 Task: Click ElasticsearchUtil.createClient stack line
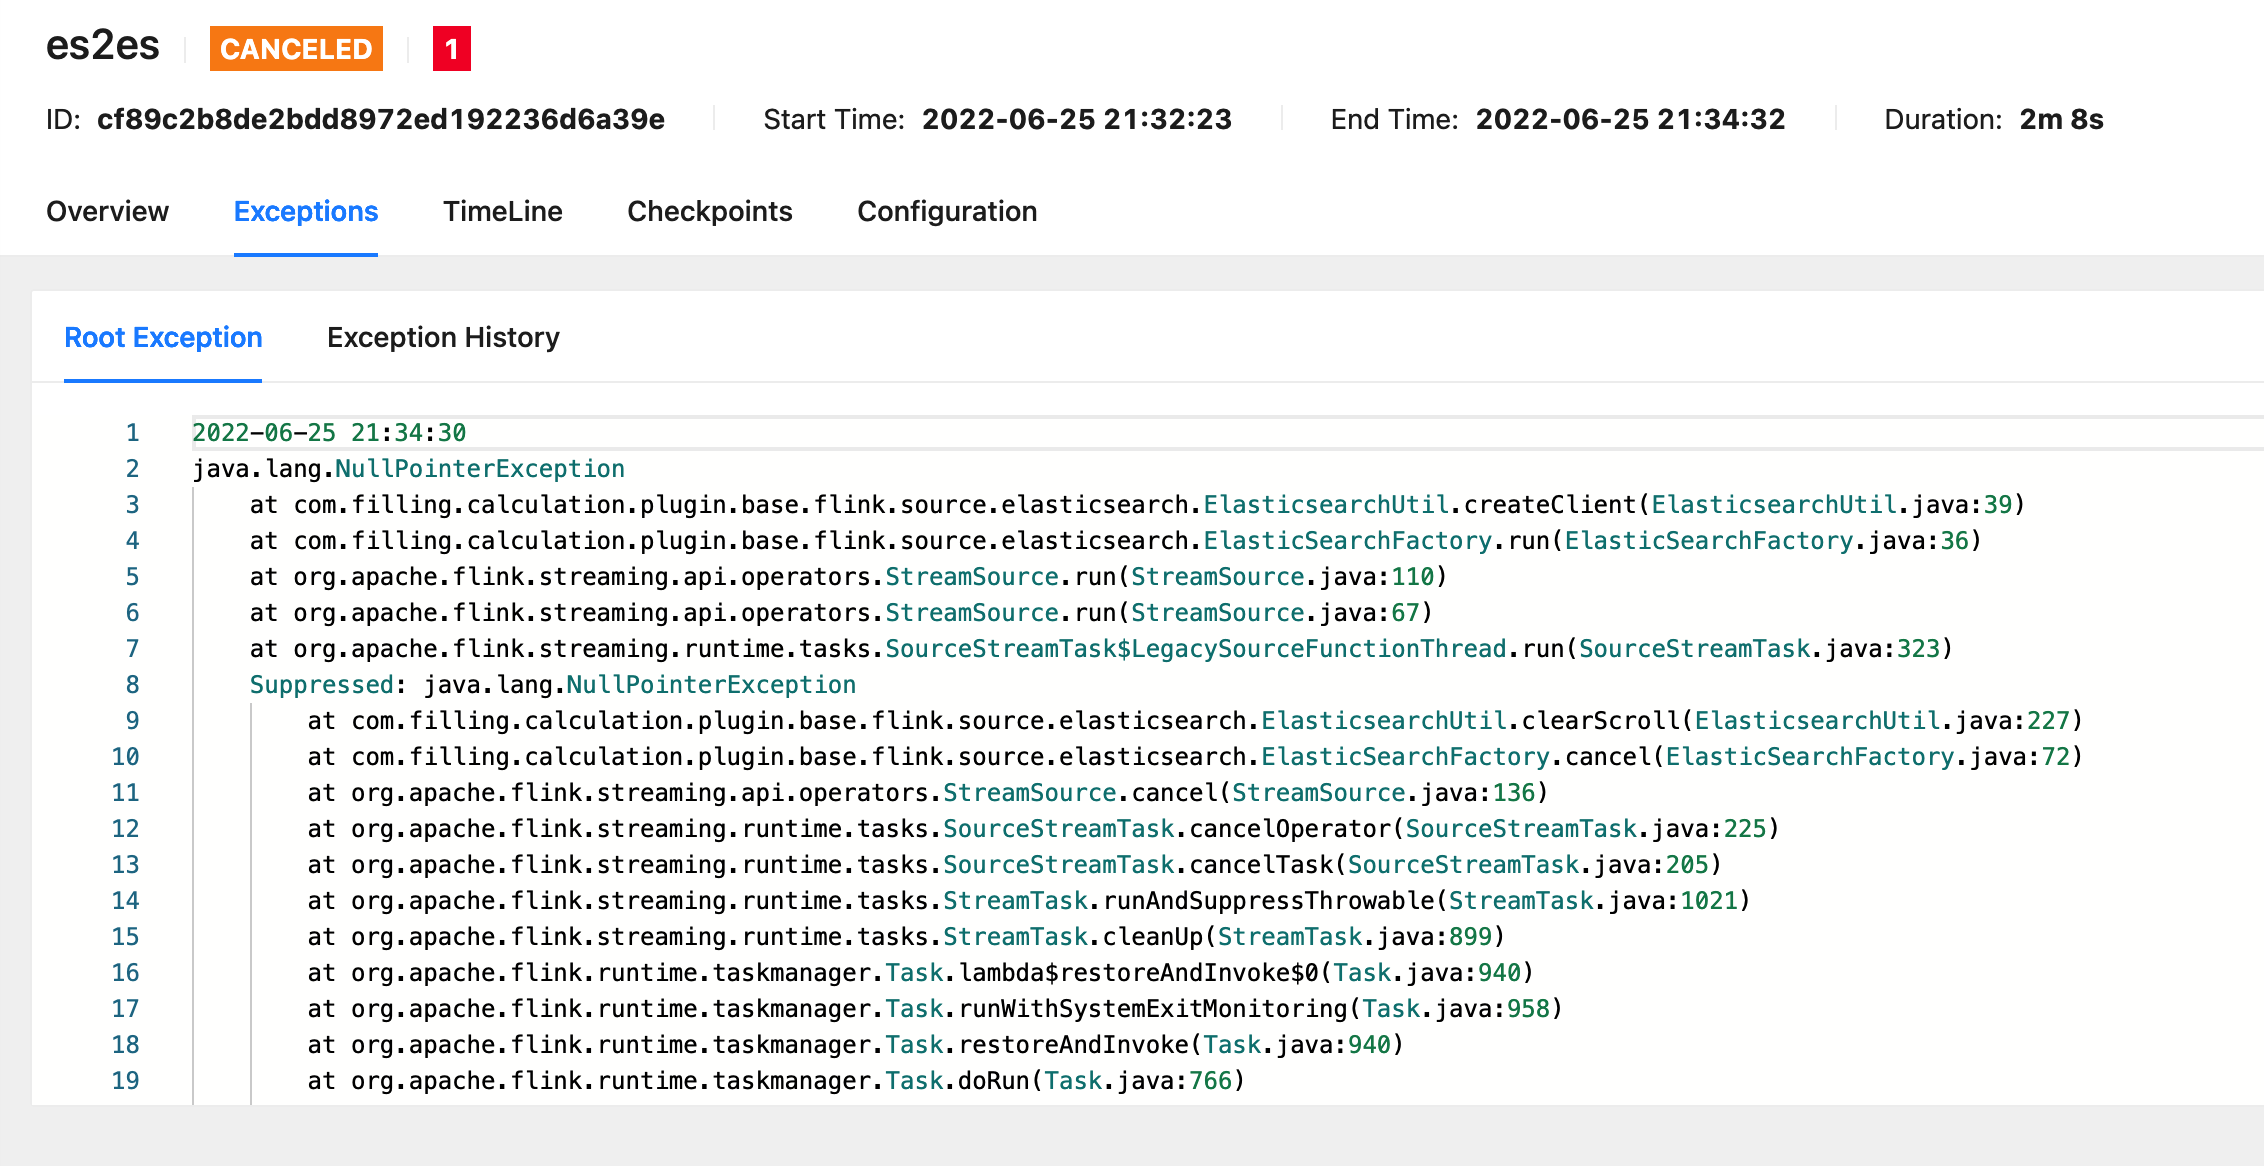[x=1137, y=505]
